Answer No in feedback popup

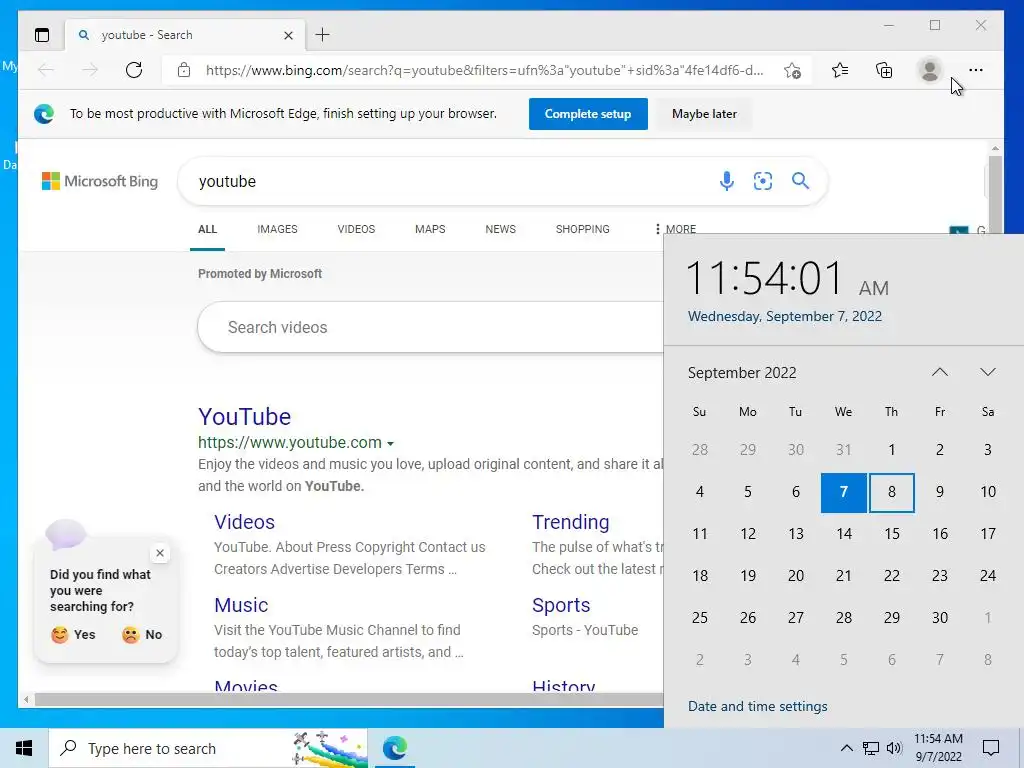142,634
